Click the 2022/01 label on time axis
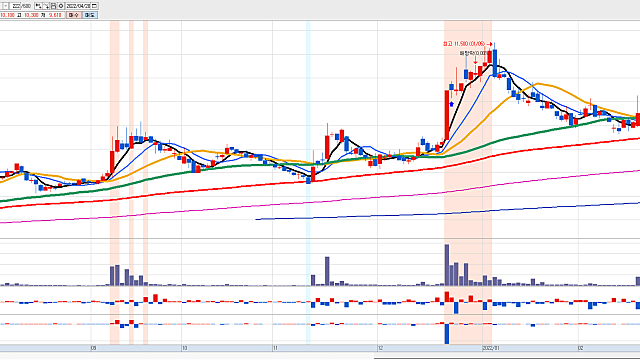The height and width of the screenshot is (360, 640). 491,348
